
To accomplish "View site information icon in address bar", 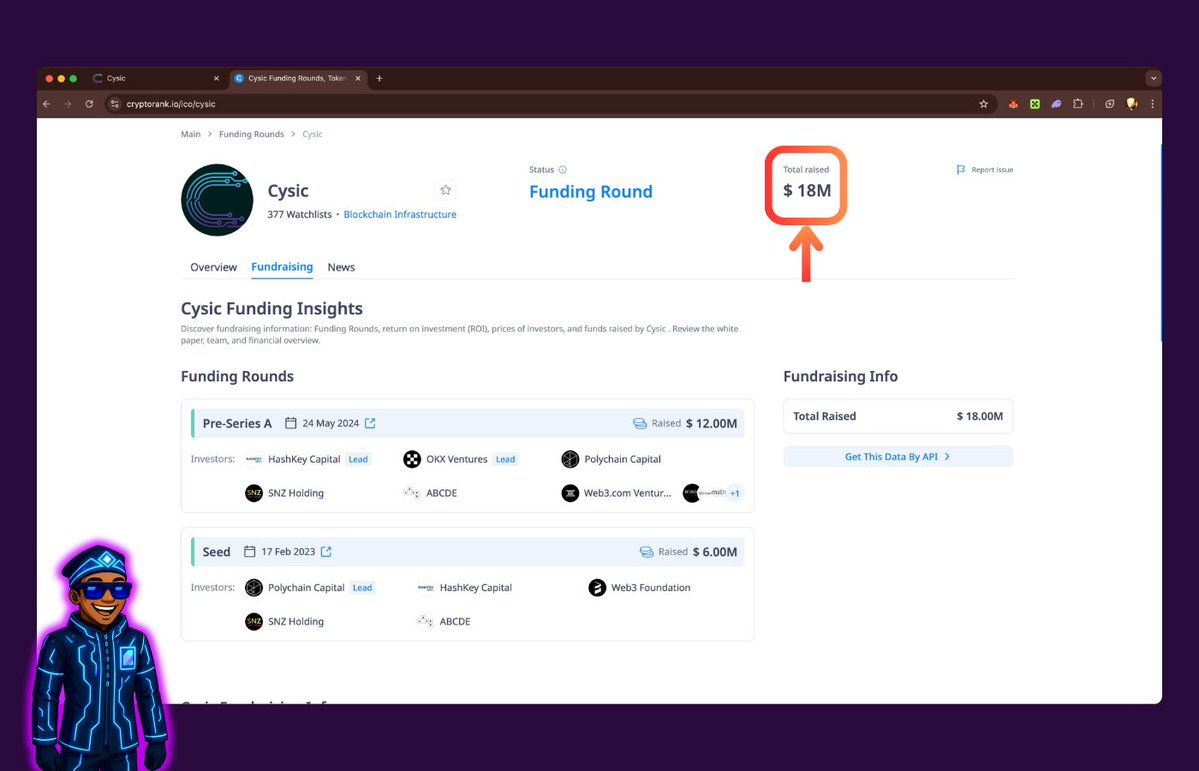I will pyautogui.click(x=115, y=104).
